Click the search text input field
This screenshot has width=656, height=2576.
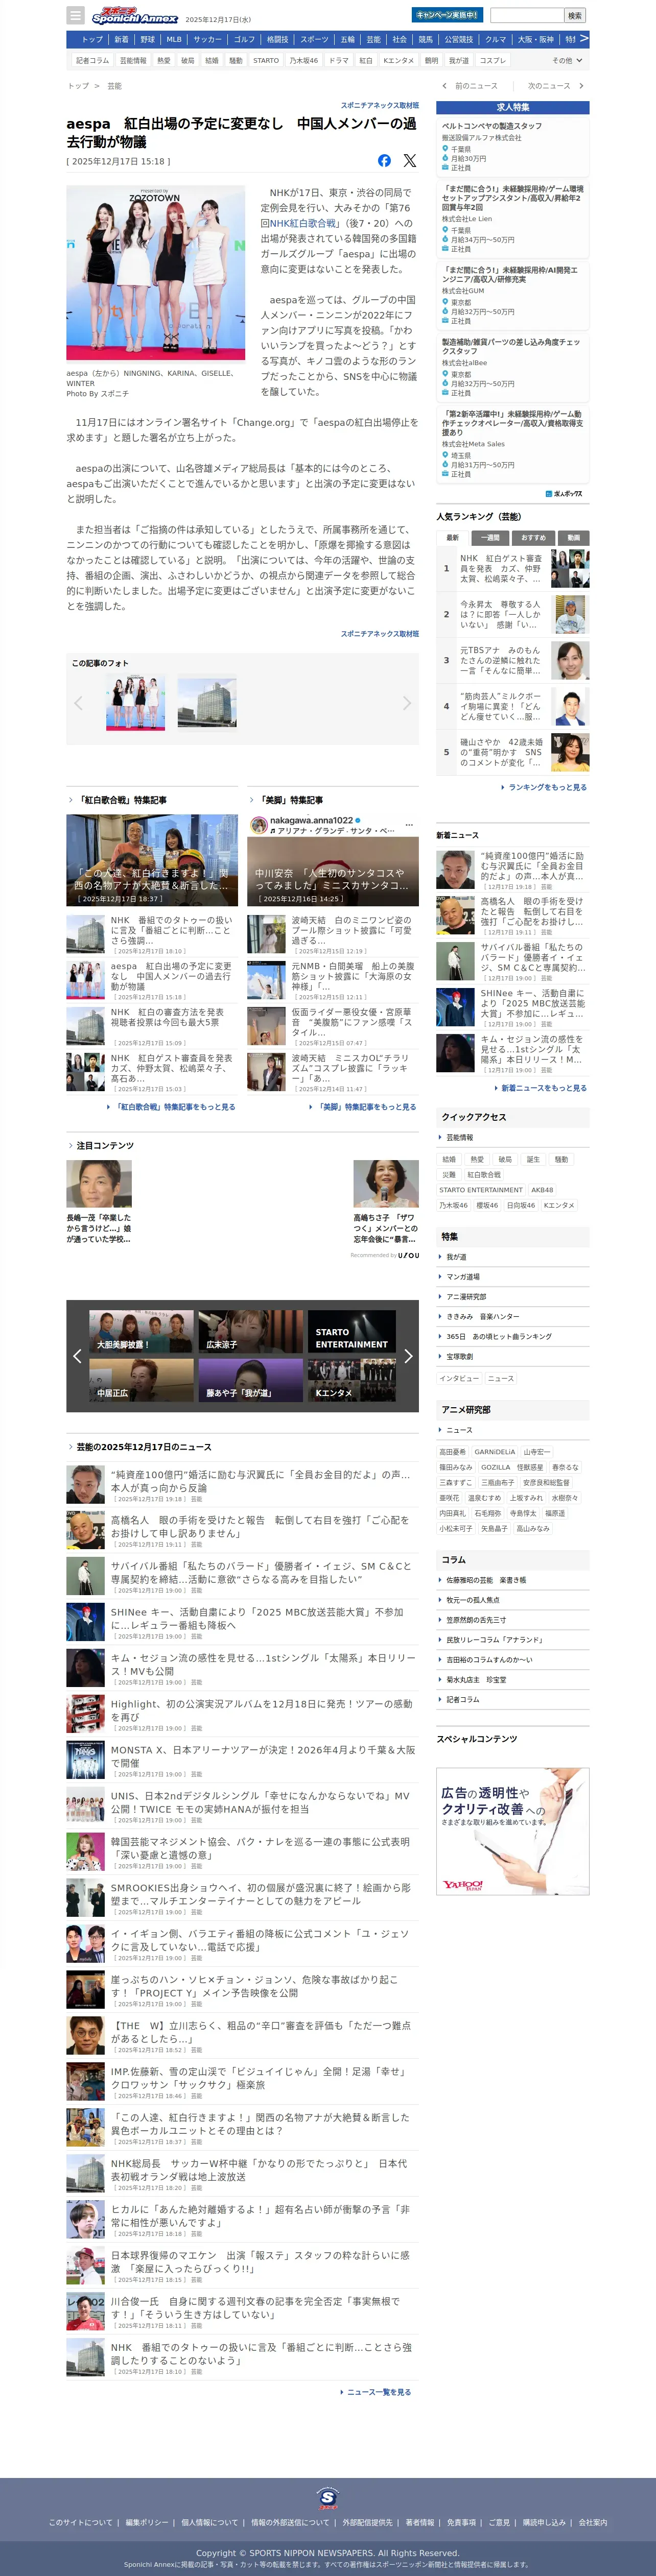click(x=527, y=15)
